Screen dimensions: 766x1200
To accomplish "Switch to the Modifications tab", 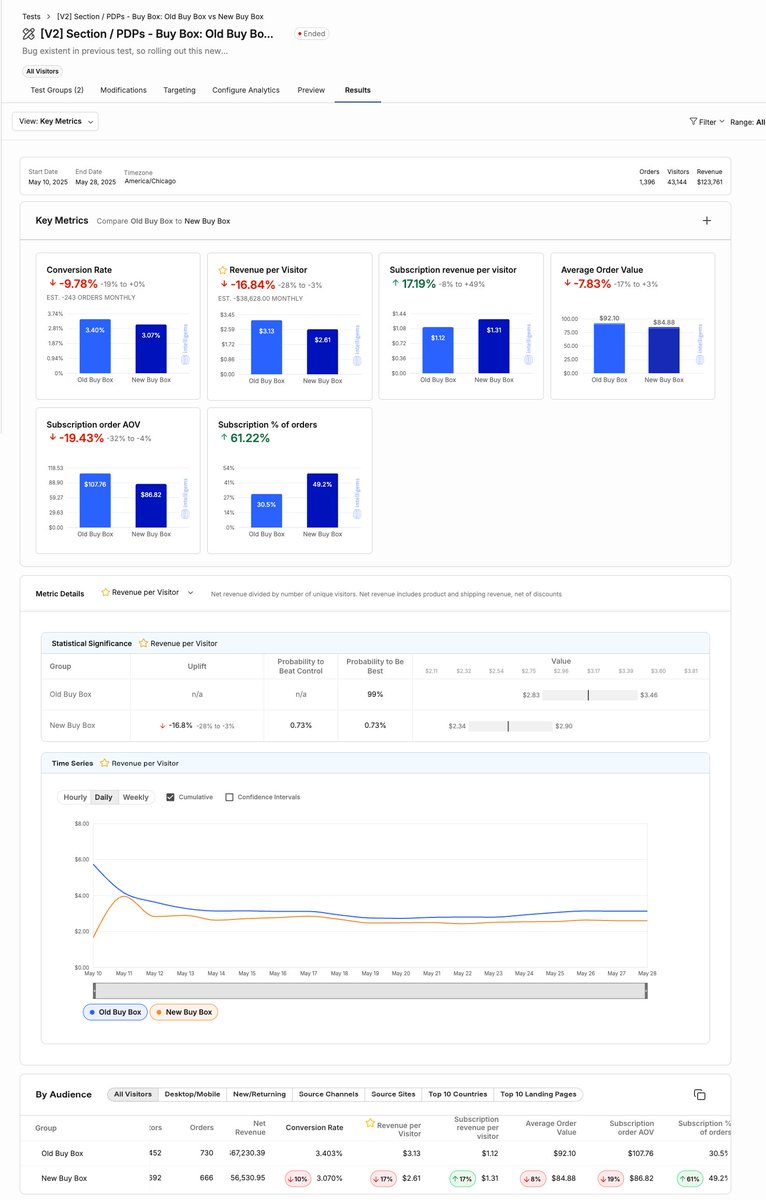I will pyautogui.click(x=123, y=90).
